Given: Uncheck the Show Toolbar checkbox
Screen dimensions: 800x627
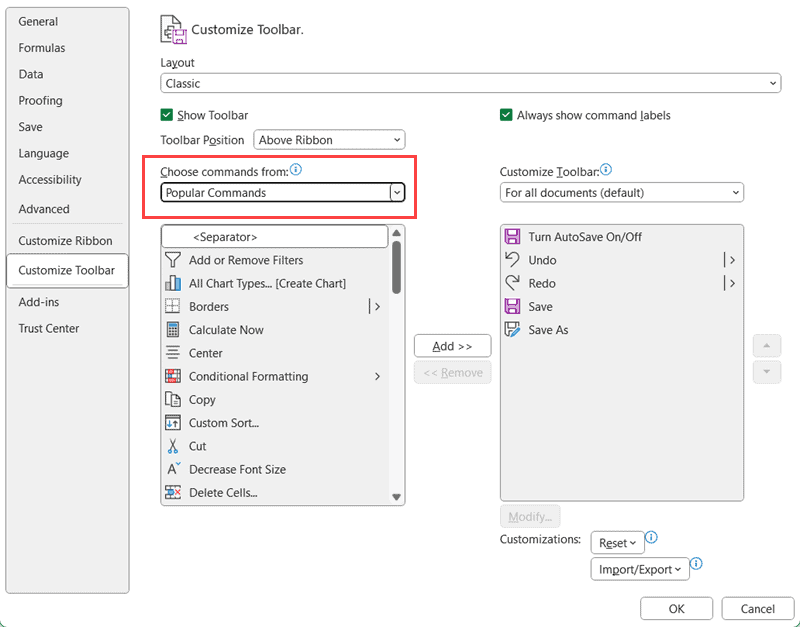Looking at the screenshot, I should [167, 115].
